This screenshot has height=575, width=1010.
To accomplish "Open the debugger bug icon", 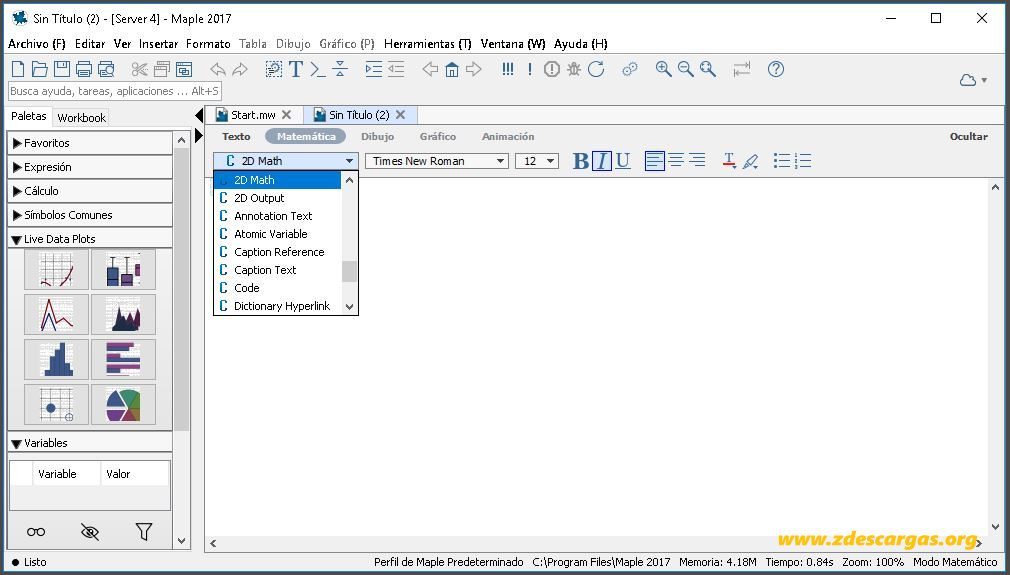I will [x=573, y=69].
